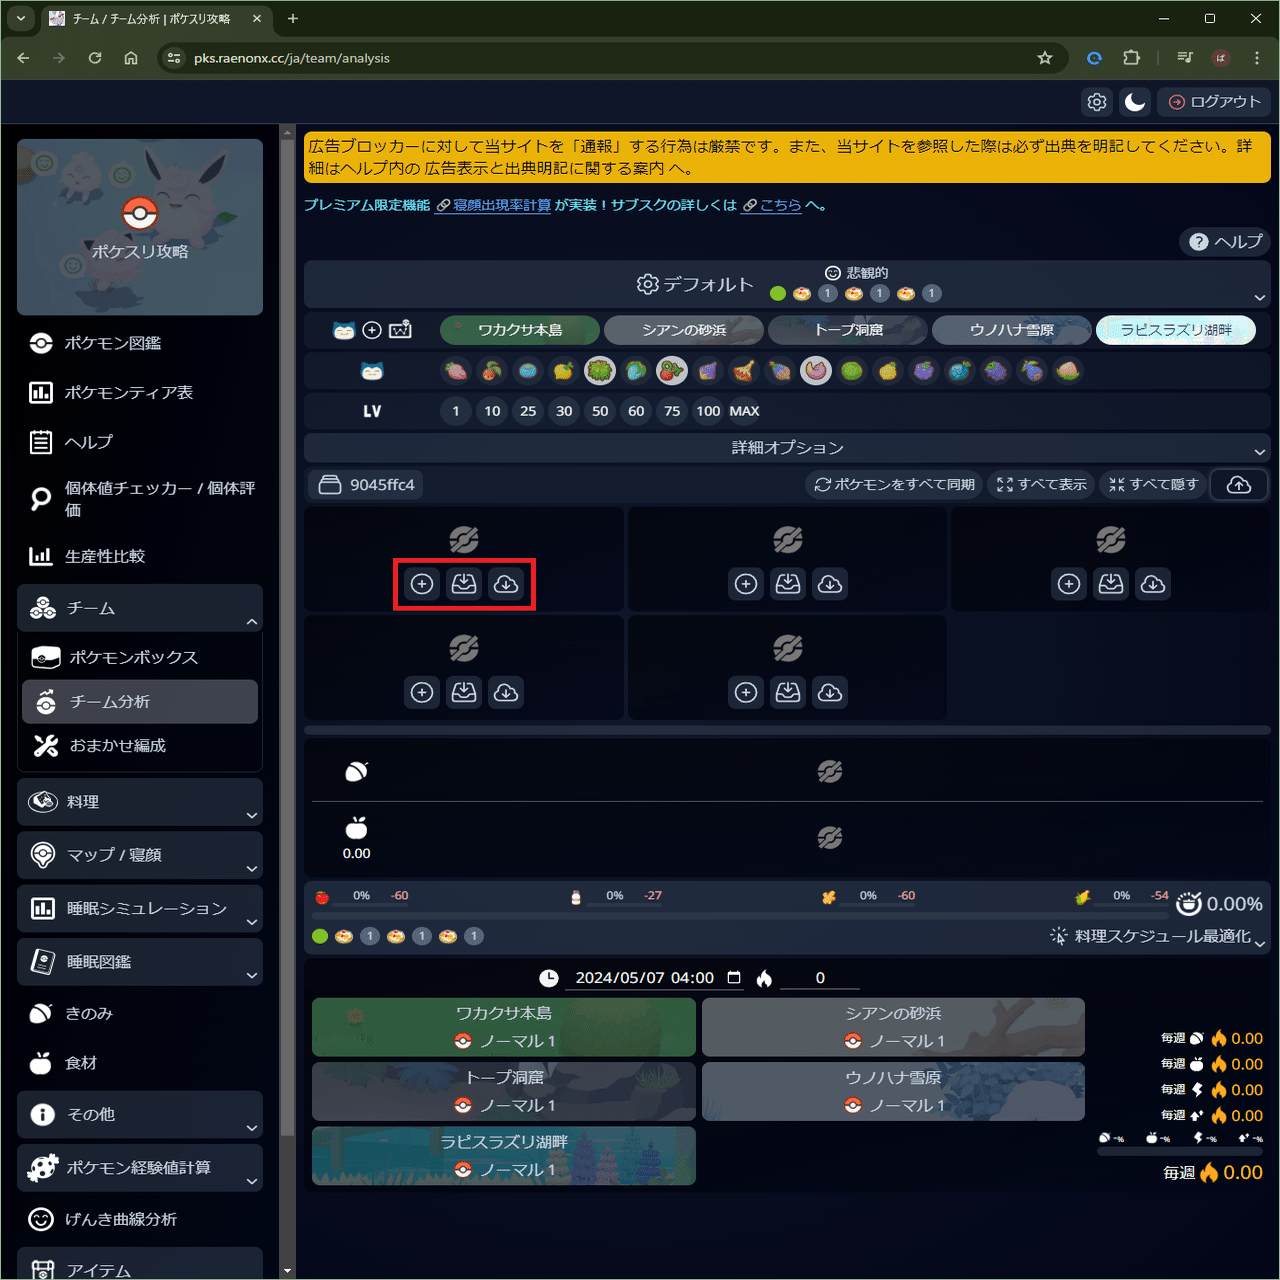Open ポケモン図鑑 from the sidebar
This screenshot has height=1280, width=1280.
(140, 343)
